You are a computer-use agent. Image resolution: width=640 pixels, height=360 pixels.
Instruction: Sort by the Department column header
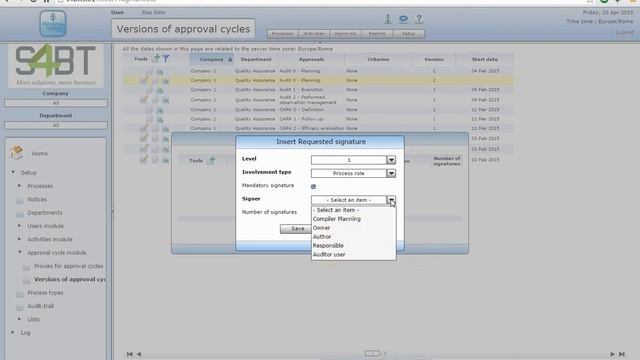256,59
